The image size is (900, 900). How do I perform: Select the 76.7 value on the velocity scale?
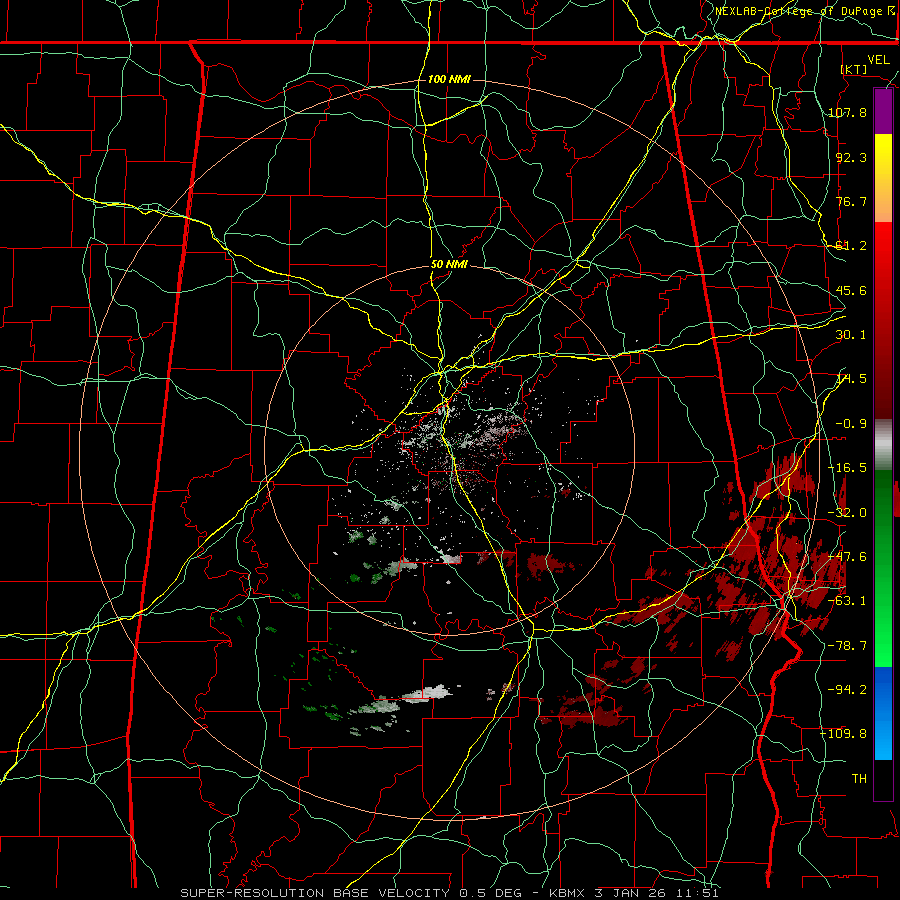[x=851, y=201]
